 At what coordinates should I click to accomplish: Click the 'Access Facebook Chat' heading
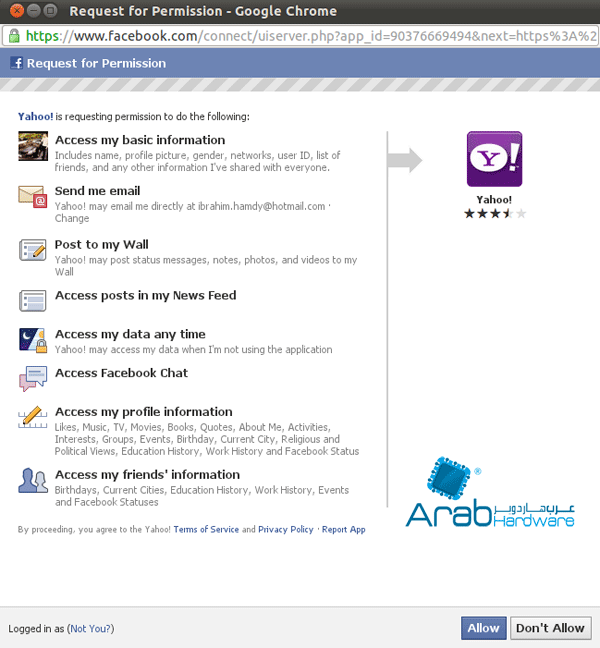[x=121, y=373]
